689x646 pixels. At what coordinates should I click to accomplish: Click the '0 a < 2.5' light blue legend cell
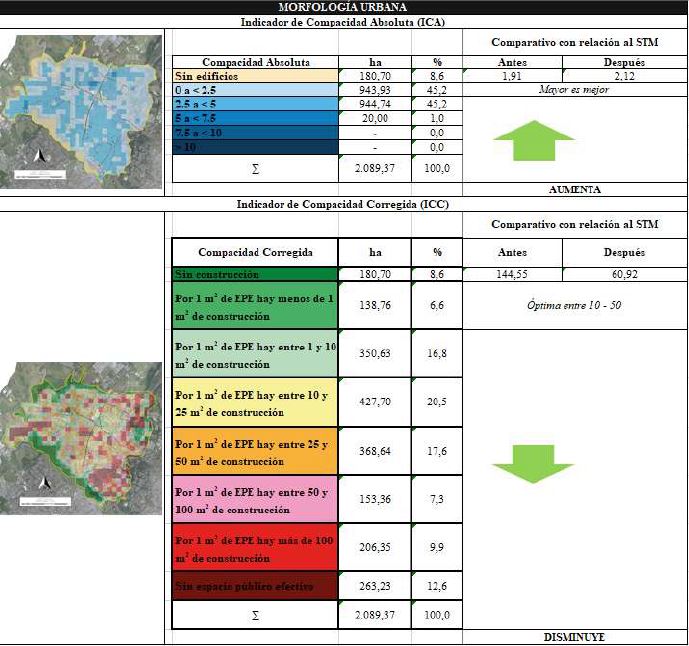pyautogui.click(x=254, y=90)
